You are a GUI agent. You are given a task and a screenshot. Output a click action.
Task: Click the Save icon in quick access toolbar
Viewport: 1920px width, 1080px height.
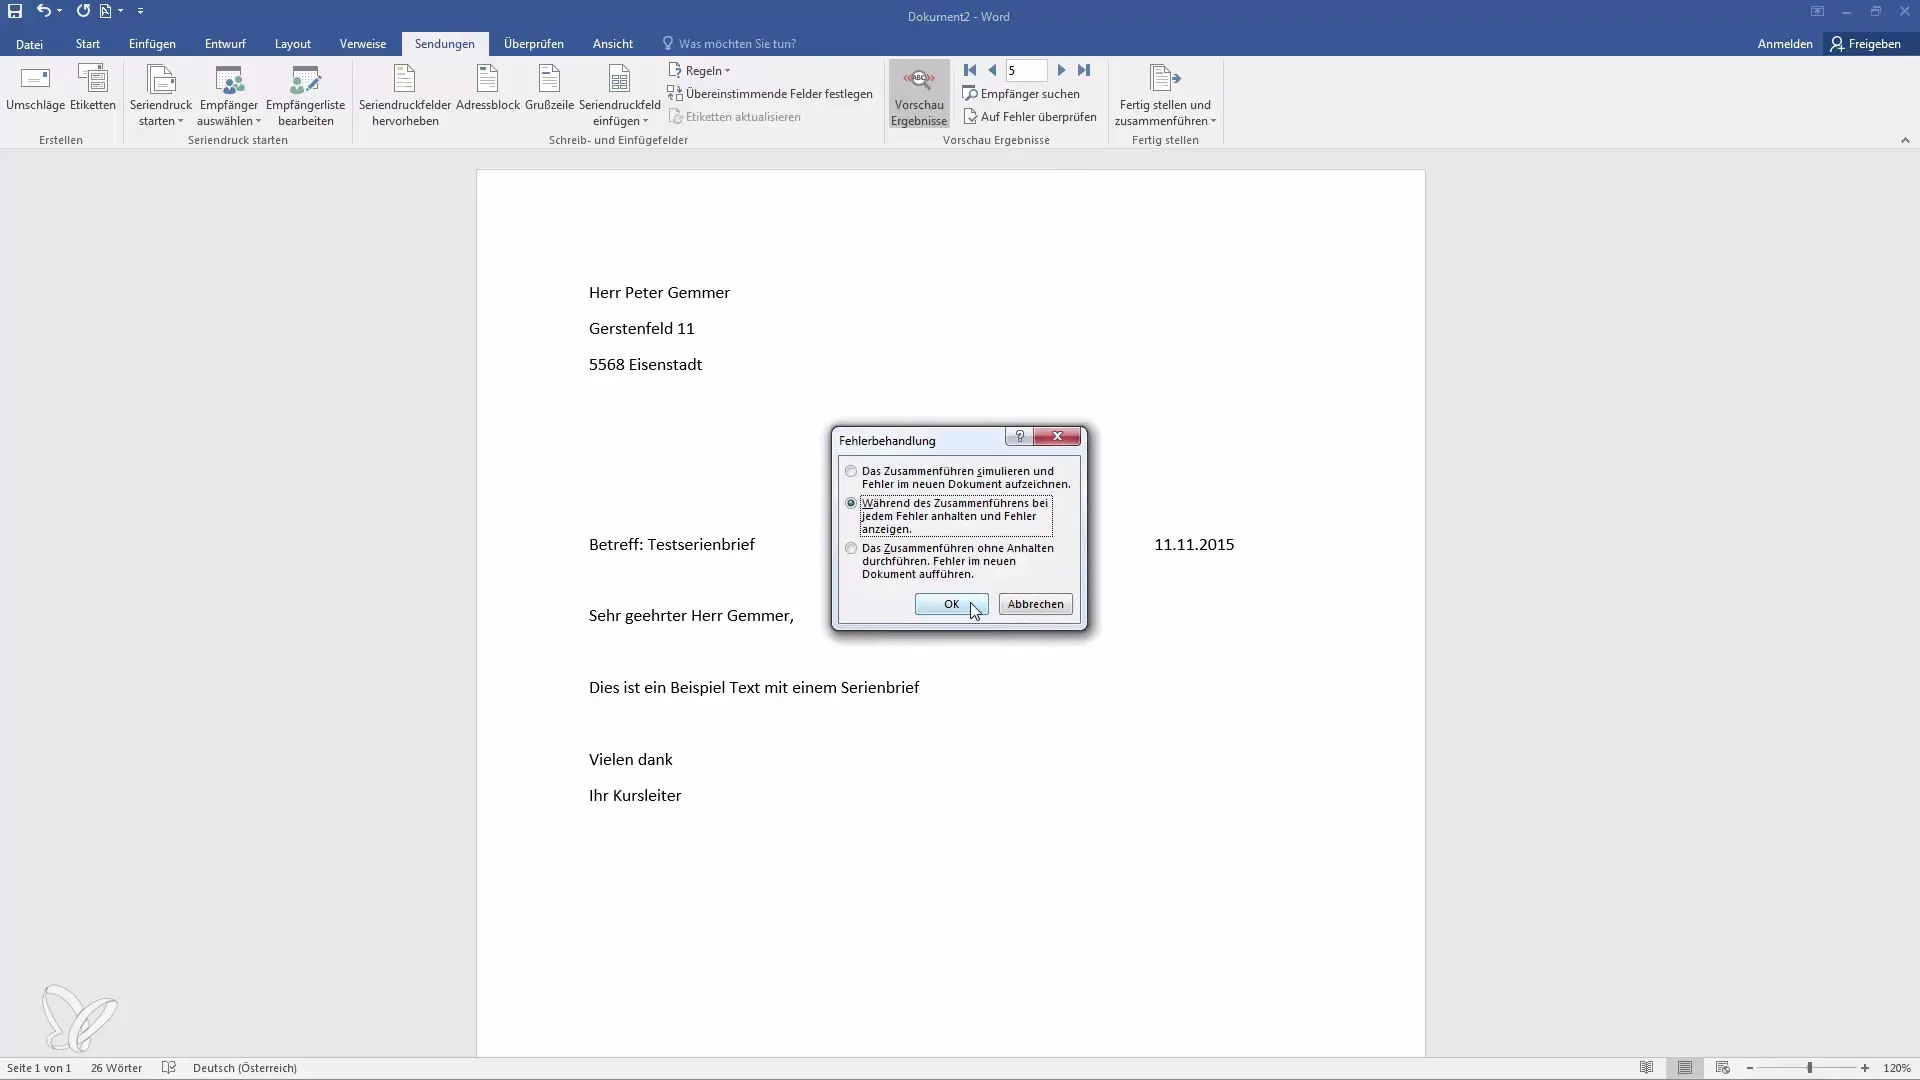[x=15, y=11]
